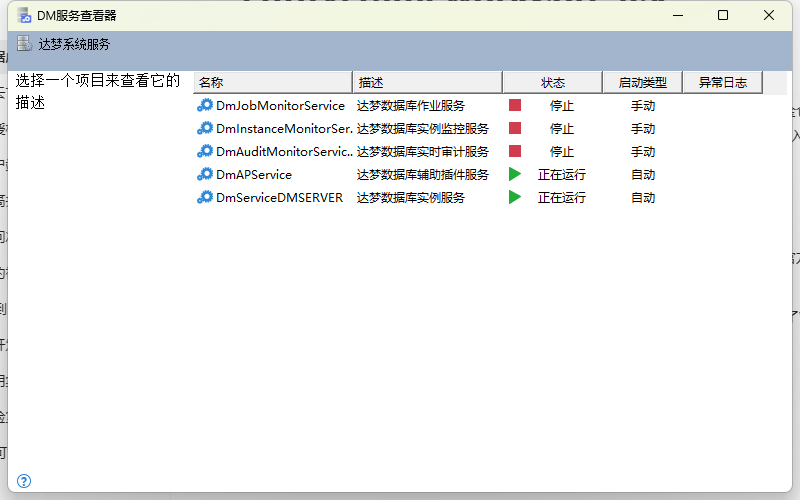Click the gear icon of DmAuditMonitorServic..
This screenshot has width=800, height=500.
click(x=205, y=152)
